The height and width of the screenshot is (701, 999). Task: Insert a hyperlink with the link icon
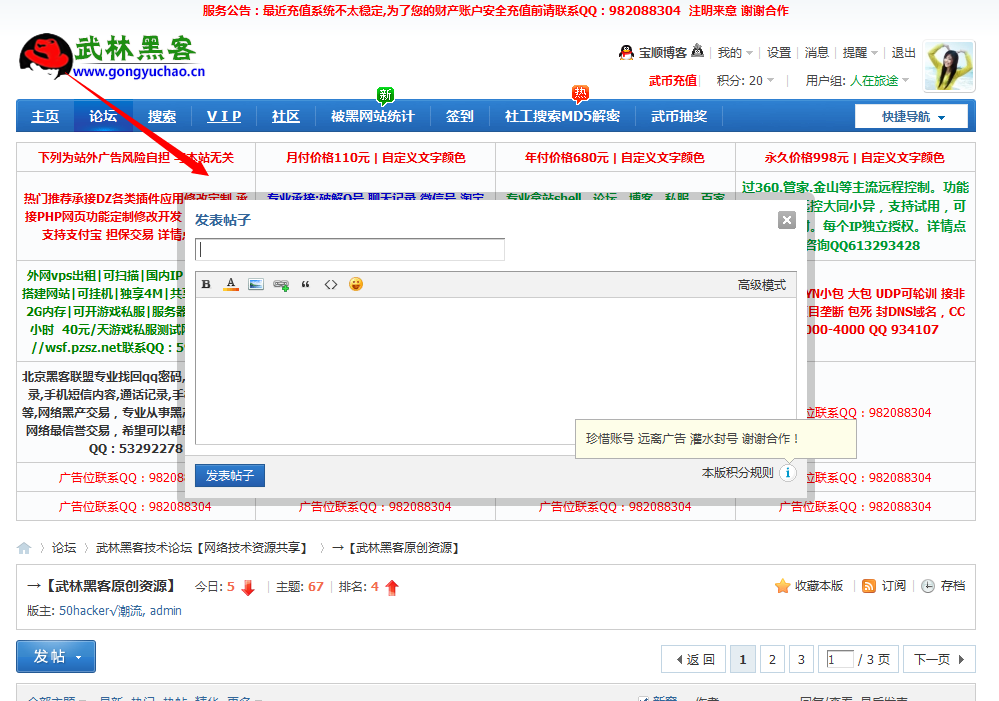(281, 284)
